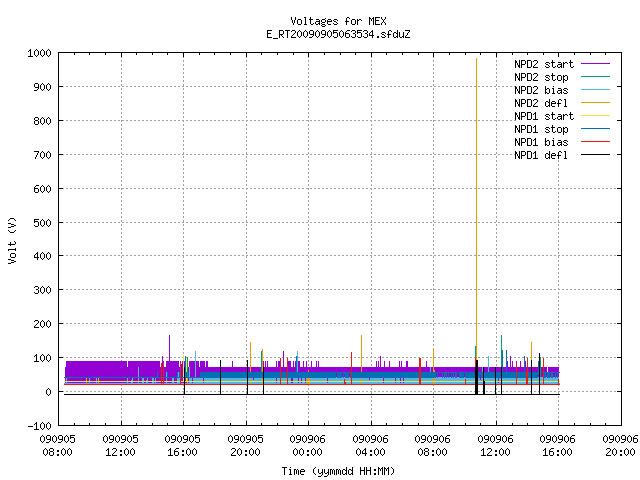Click the chart title 'Voltages for MEX'

[338, 21]
